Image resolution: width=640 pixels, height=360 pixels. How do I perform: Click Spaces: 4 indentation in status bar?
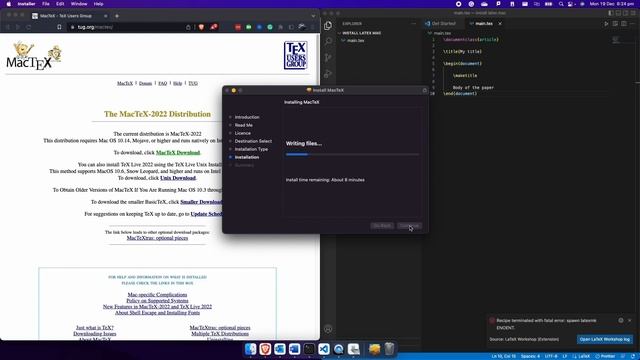pos(530,356)
